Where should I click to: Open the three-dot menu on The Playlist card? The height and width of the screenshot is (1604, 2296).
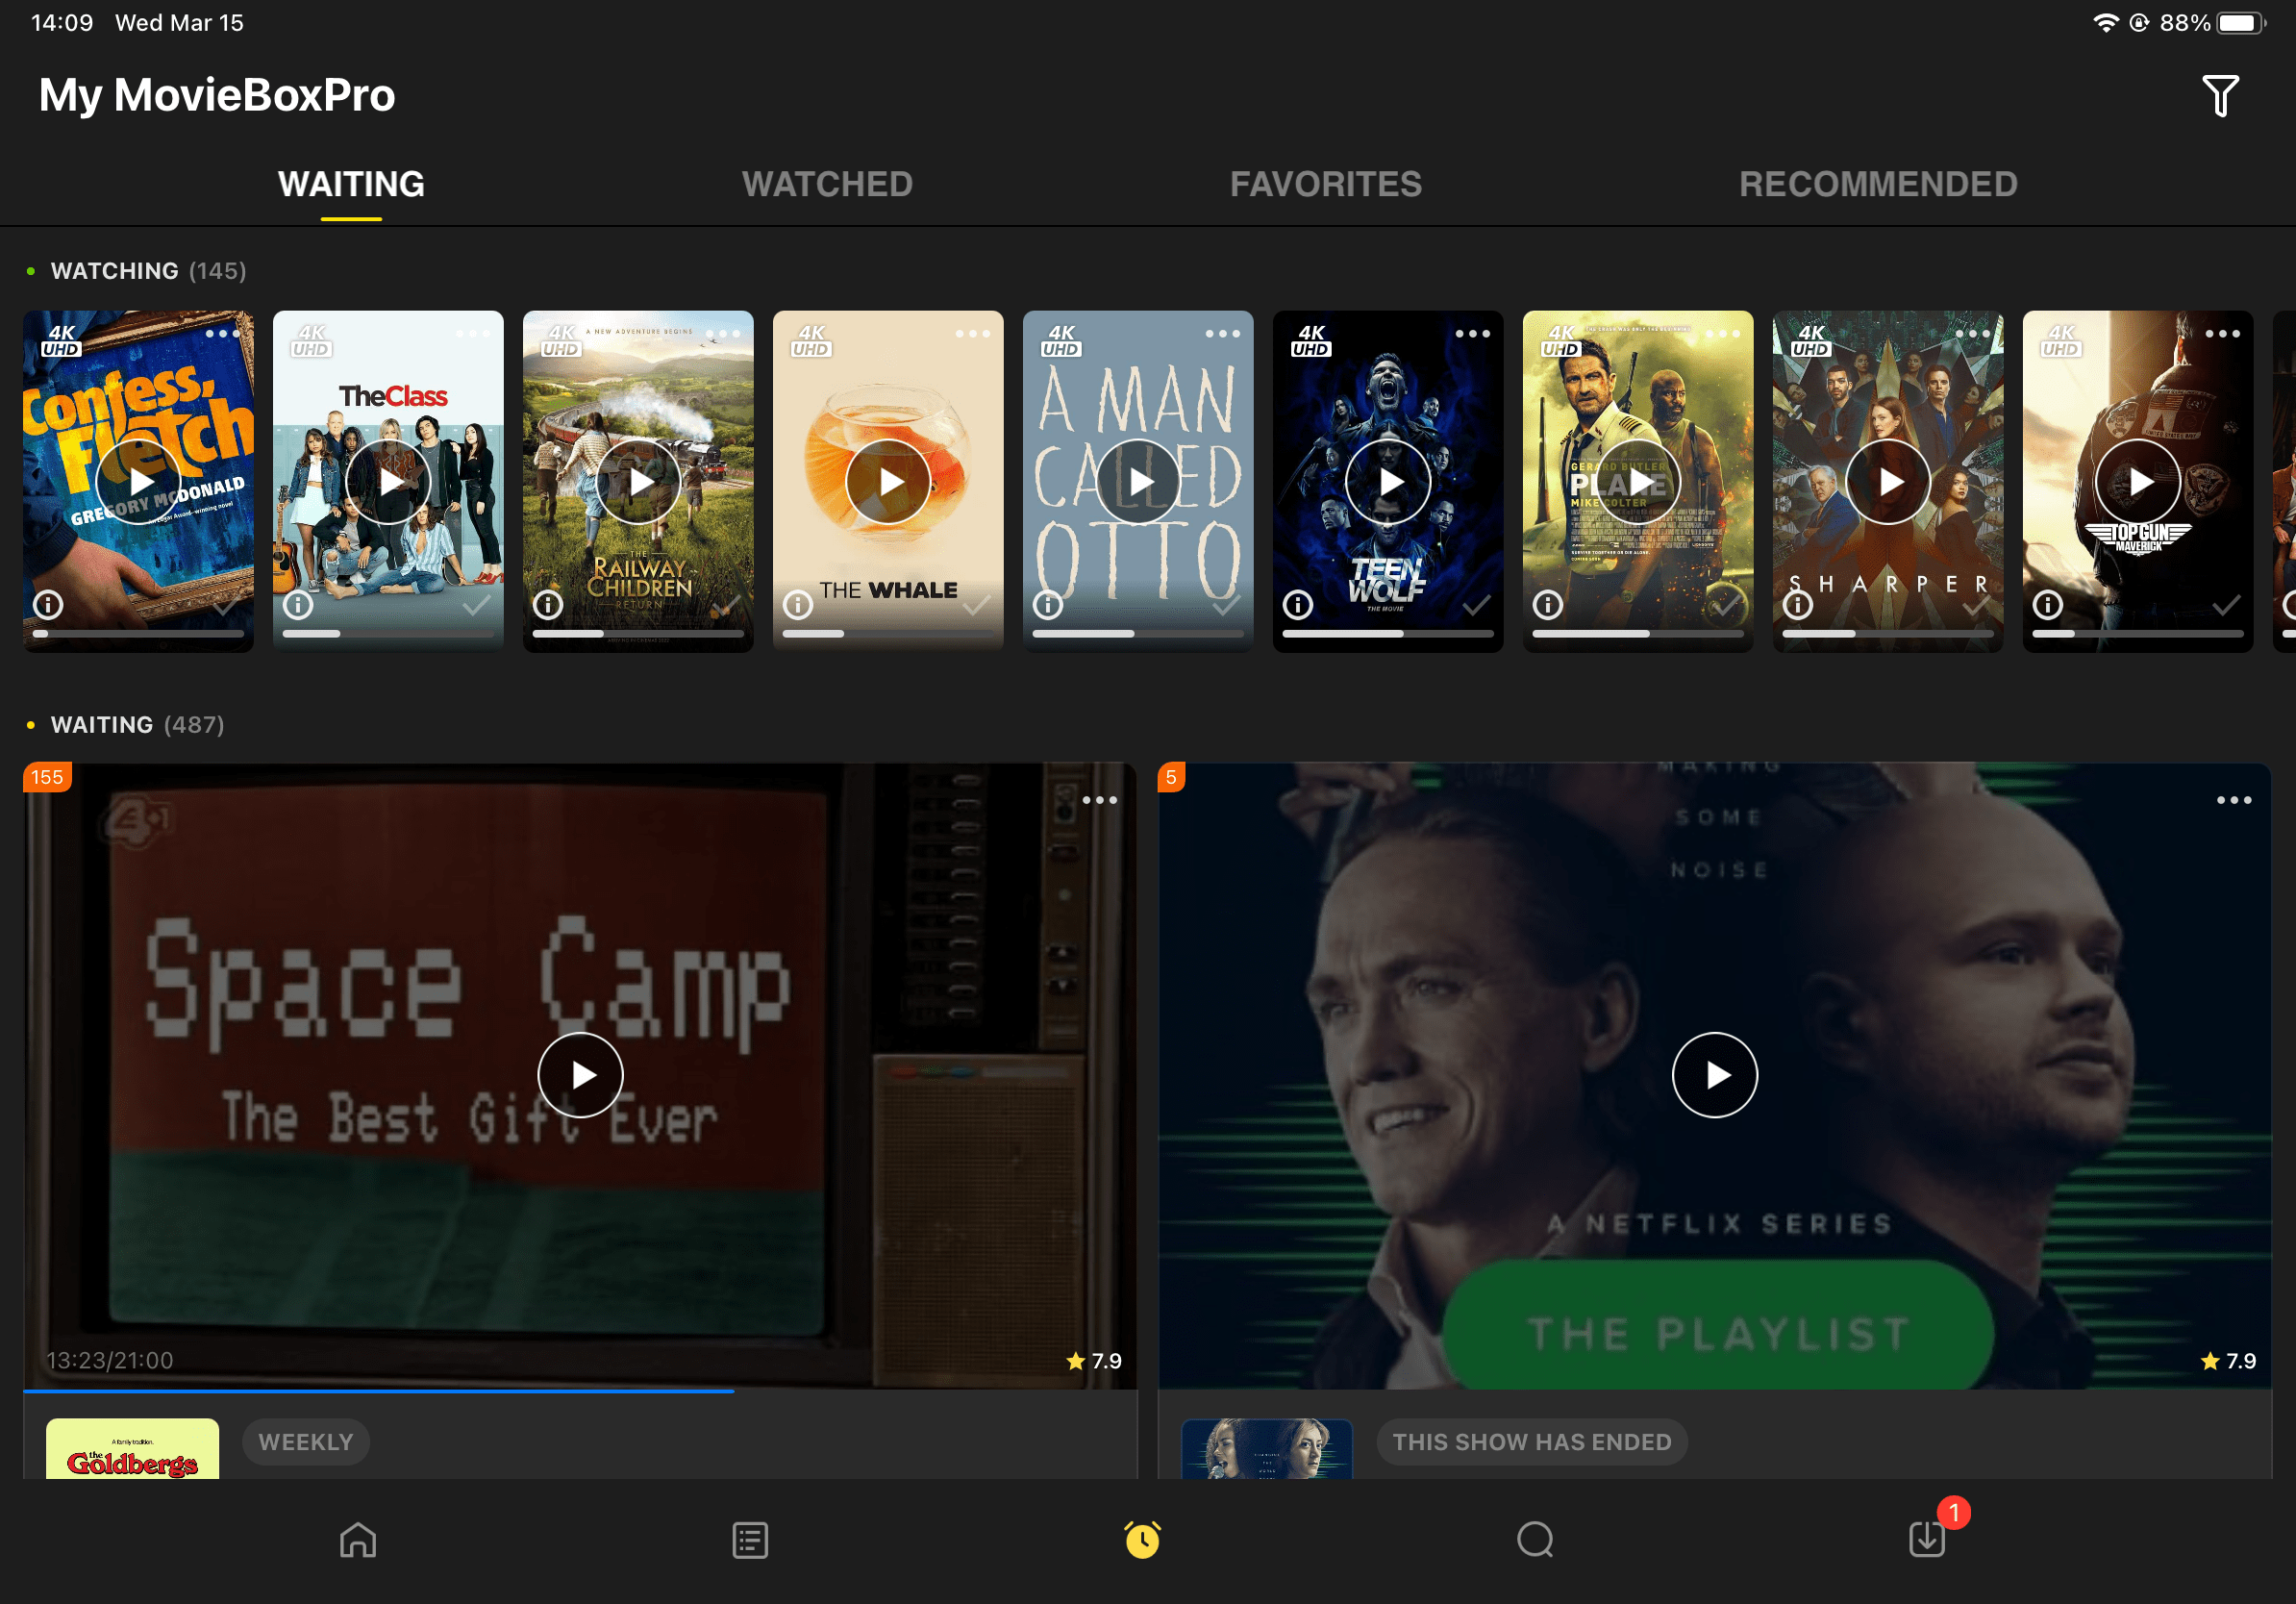click(x=2235, y=799)
